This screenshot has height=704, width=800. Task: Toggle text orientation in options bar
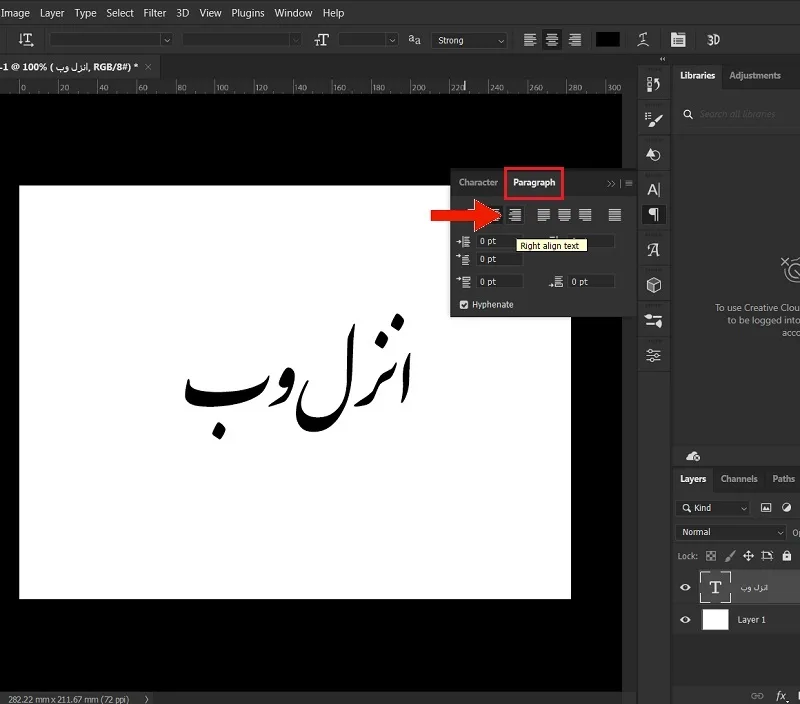[26, 40]
